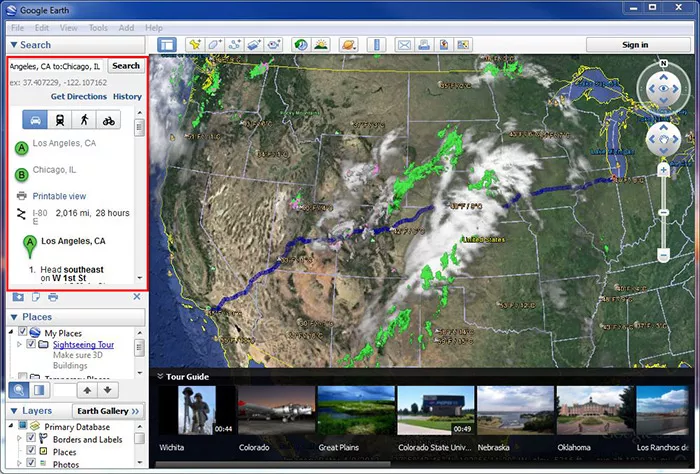This screenshot has height=474, width=700.
Task: Add a placemark with the pushpin icon
Action: [195, 45]
